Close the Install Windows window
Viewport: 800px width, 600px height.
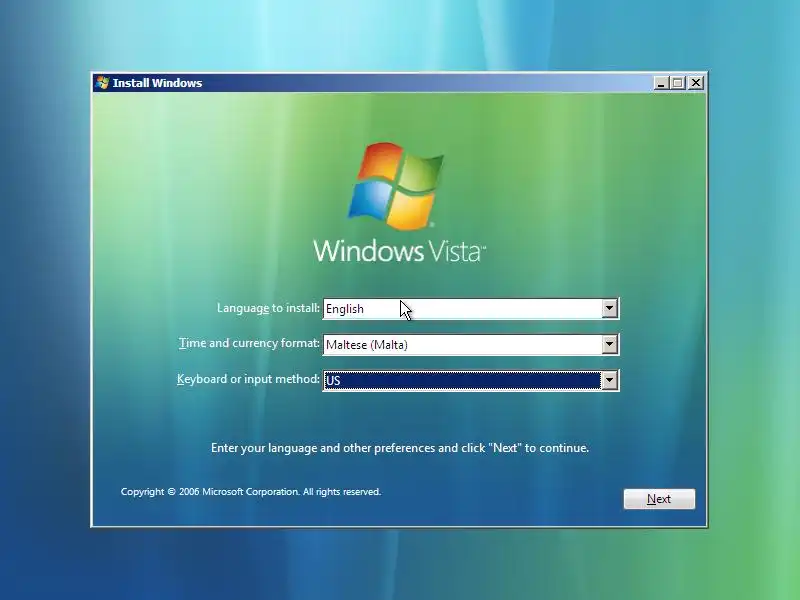pyautogui.click(x=696, y=83)
